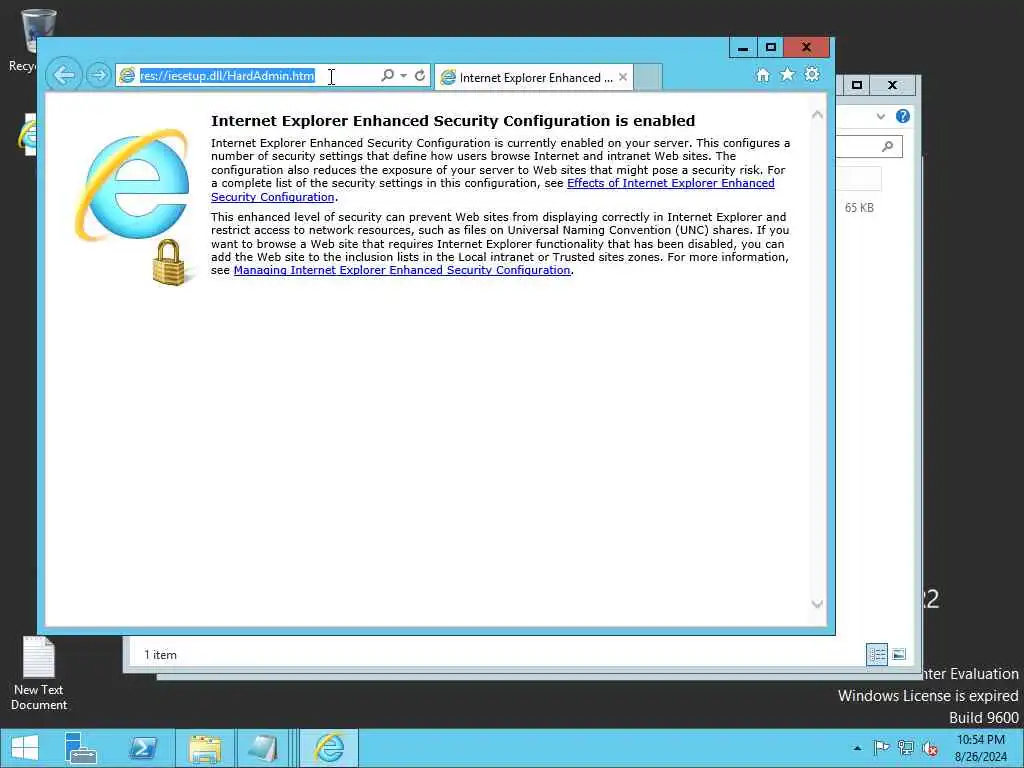Screen dimensions: 1024x768
Task: Open File Explorer from taskbar
Action: (204, 748)
